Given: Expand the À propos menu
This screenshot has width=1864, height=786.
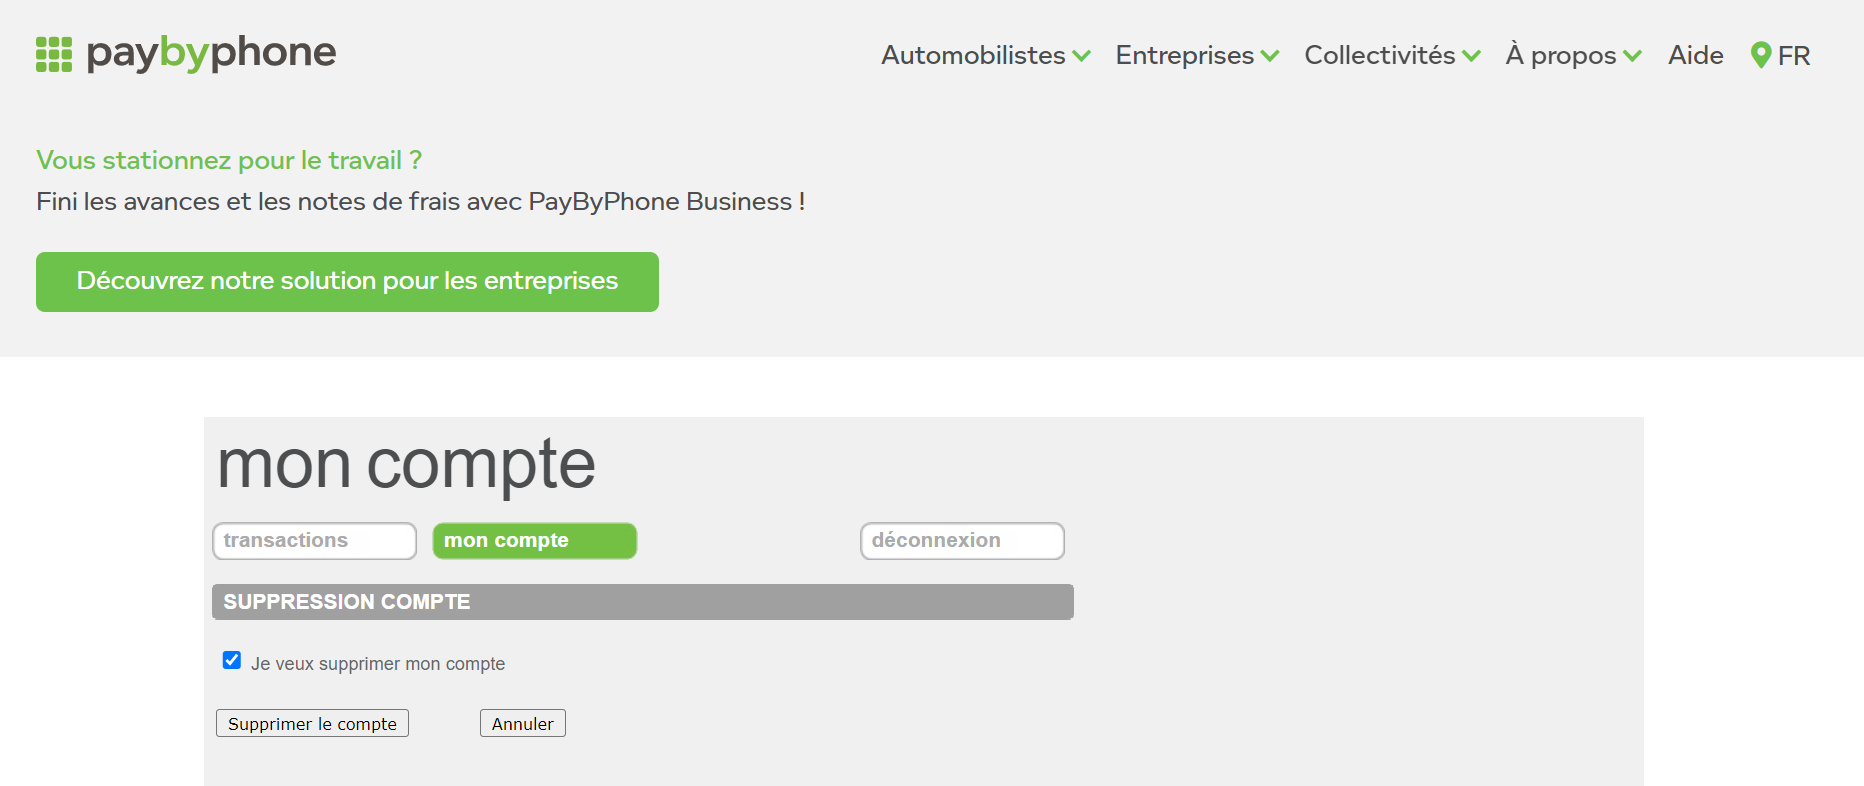Looking at the screenshot, I should click(1574, 55).
